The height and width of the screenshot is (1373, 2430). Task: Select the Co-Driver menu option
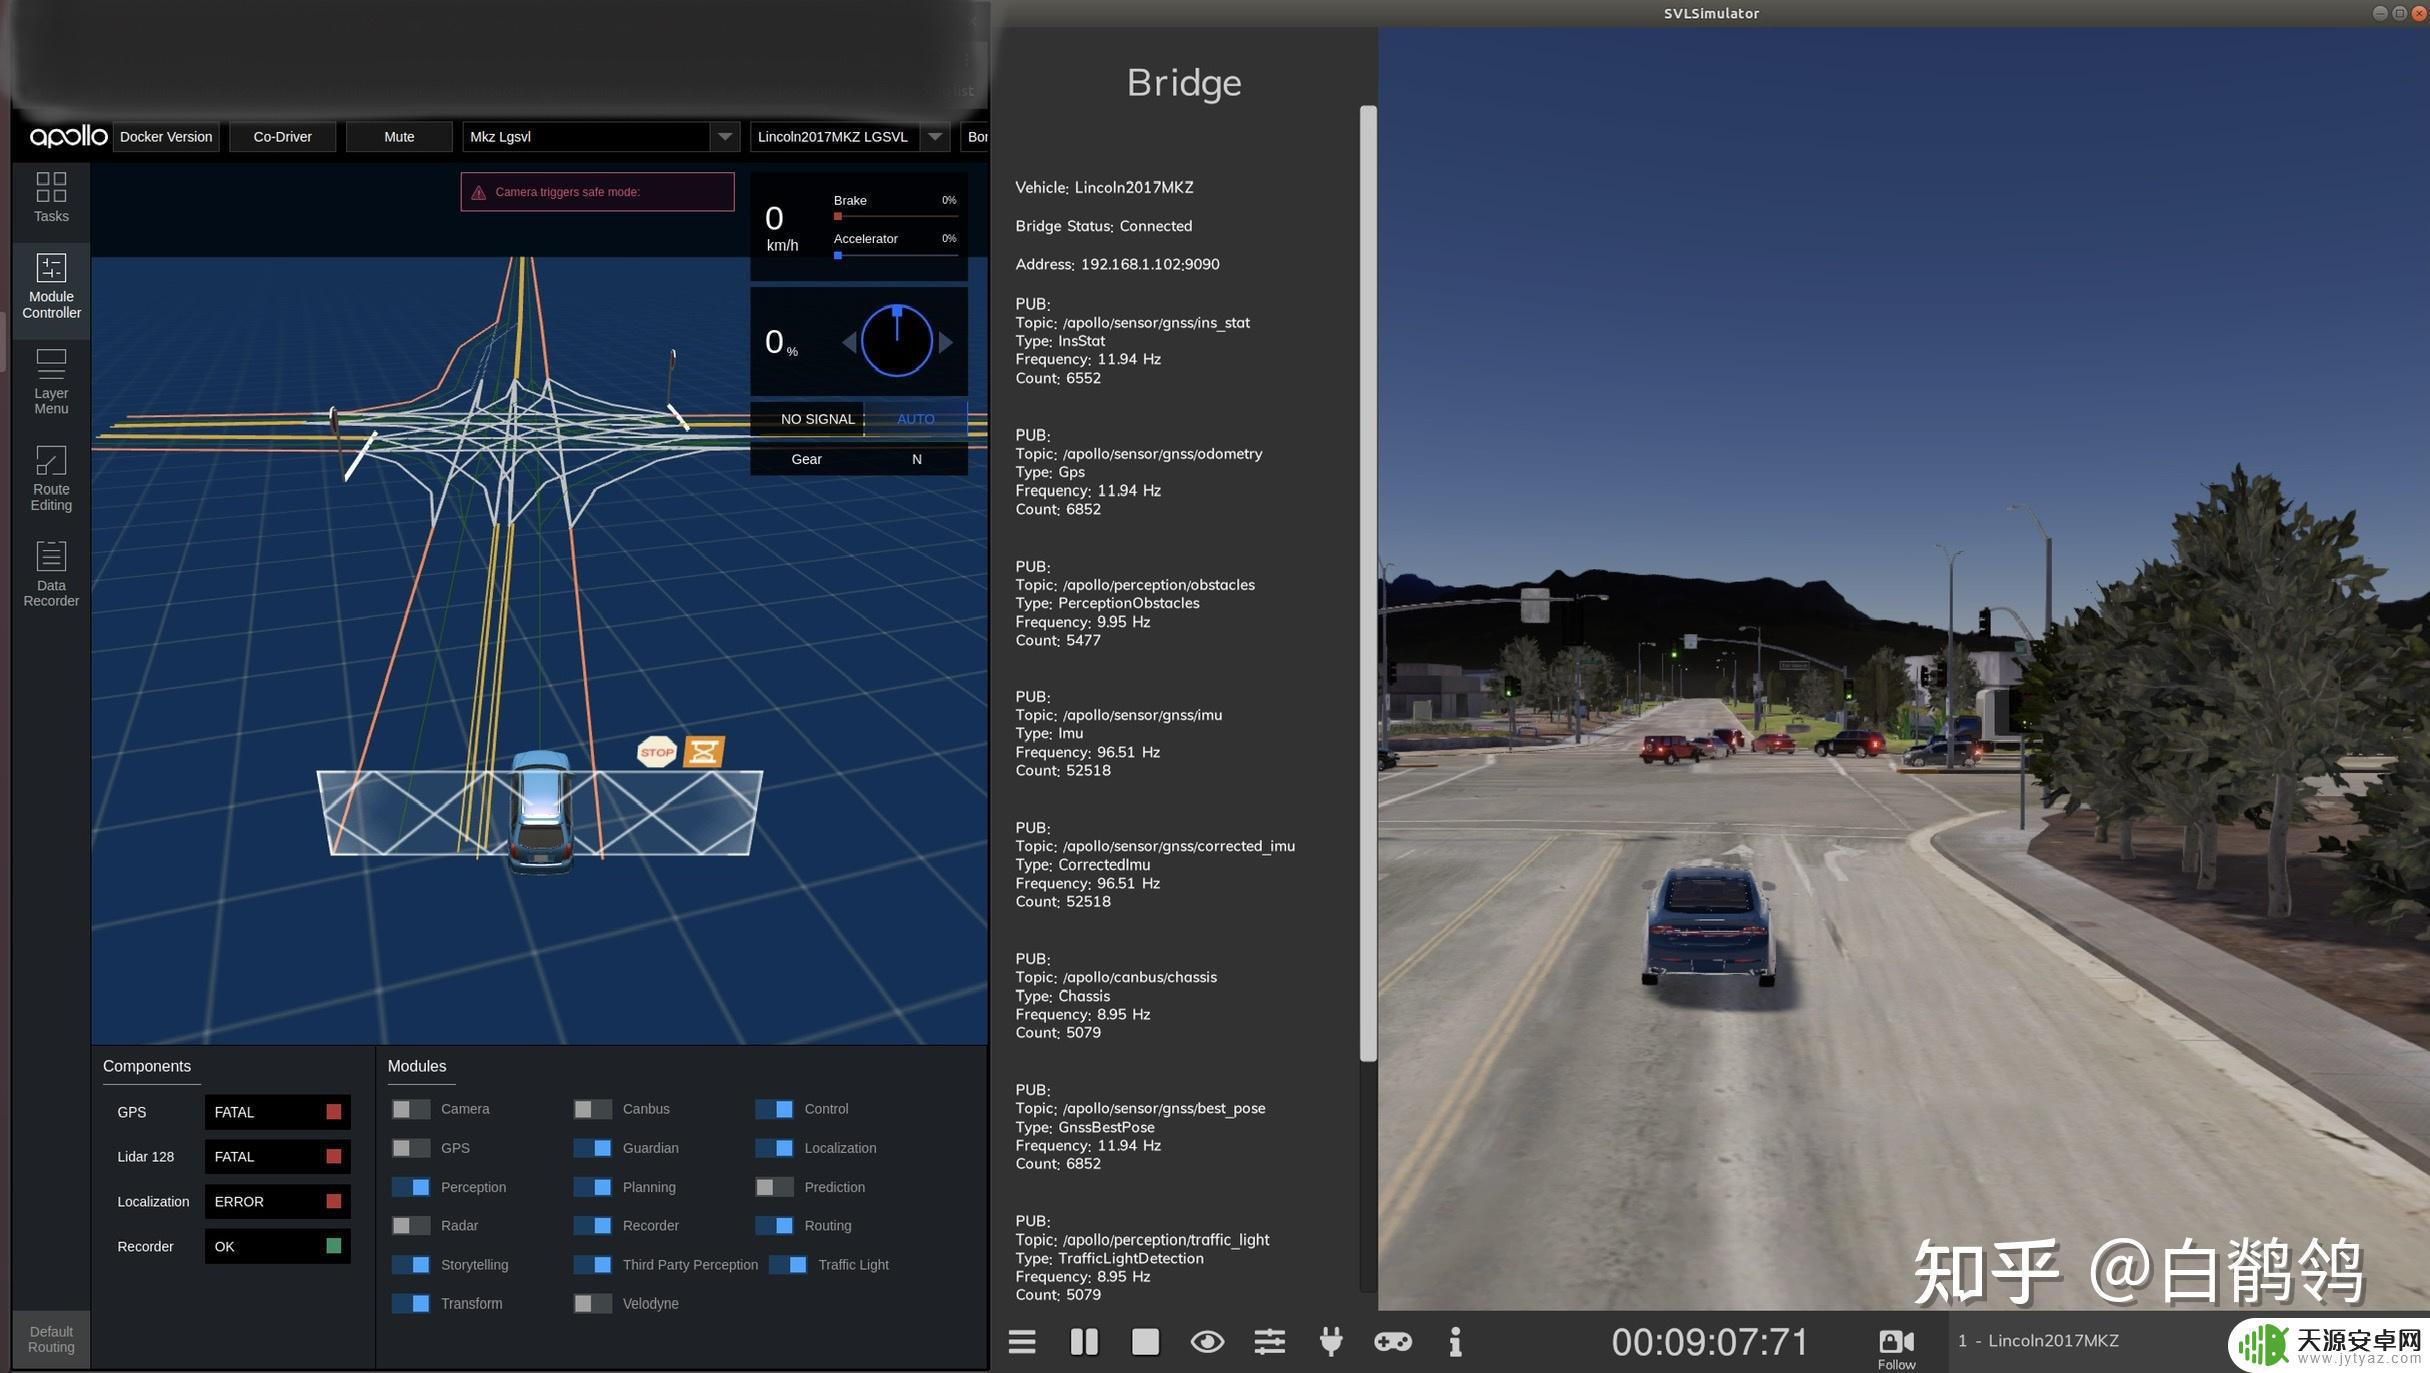point(282,137)
